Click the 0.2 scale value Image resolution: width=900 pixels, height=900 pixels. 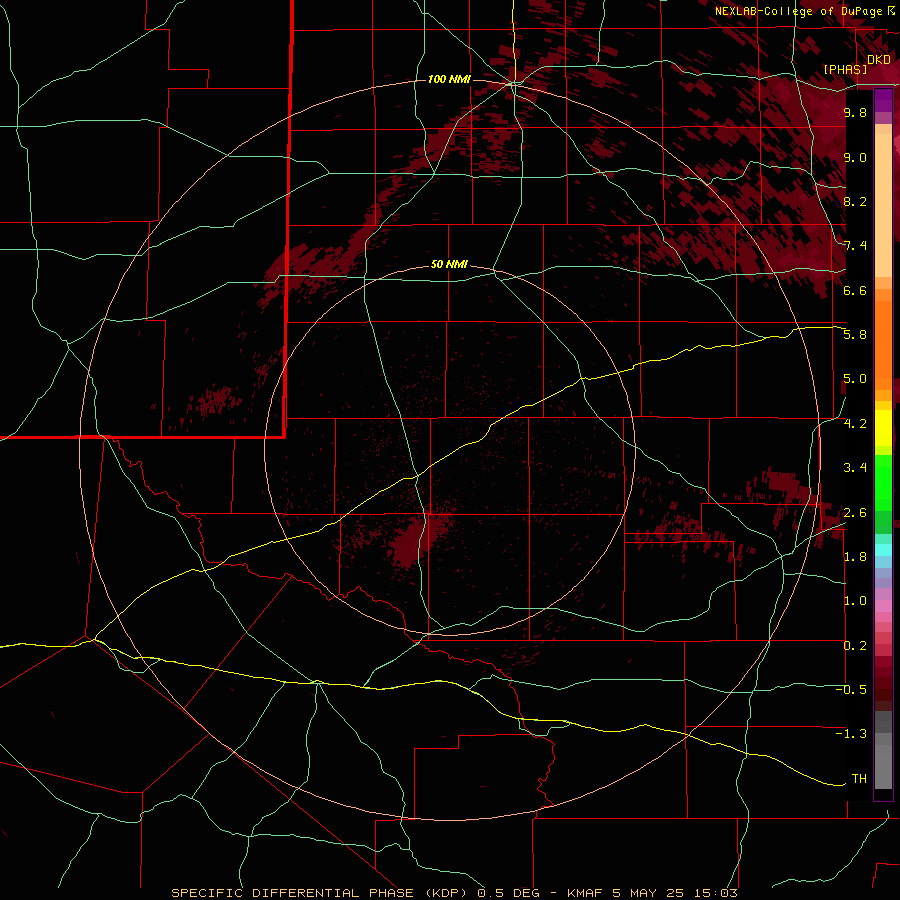[x=855, y=646]
